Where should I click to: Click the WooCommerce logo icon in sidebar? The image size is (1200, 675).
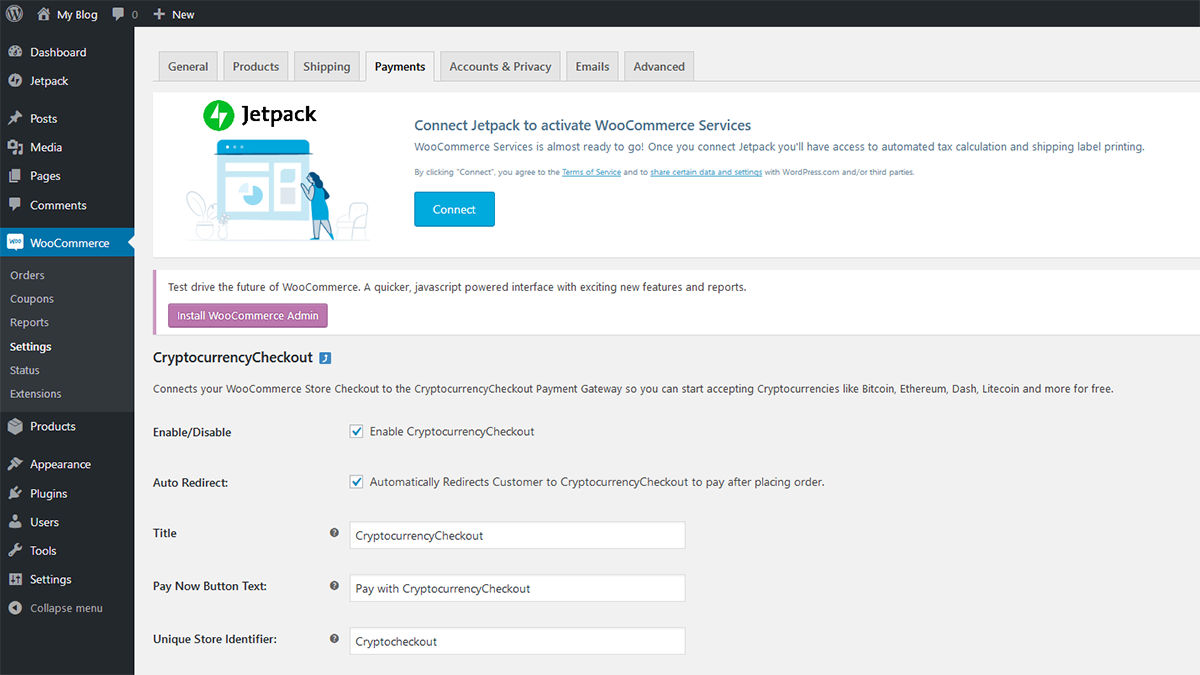tap(15, 243)
